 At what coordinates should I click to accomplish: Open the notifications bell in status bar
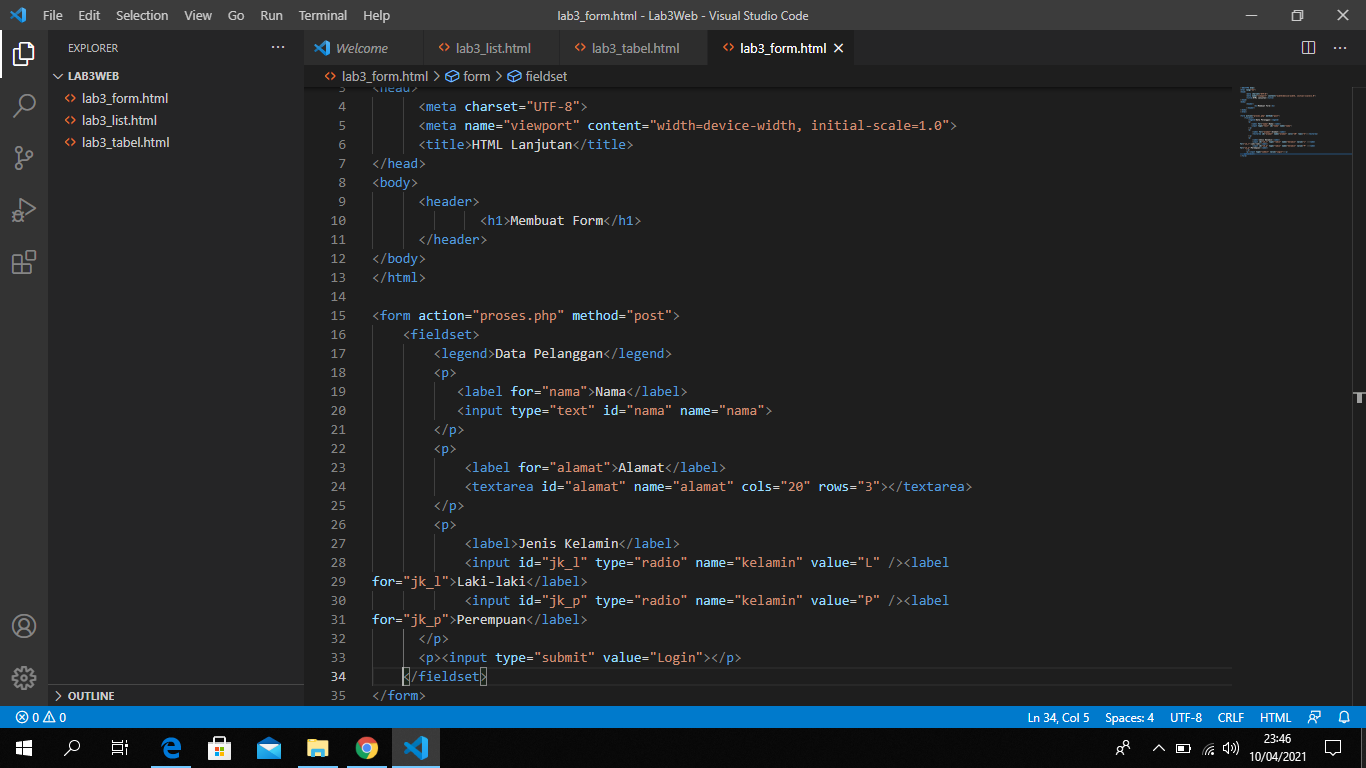(x=1343, y=717)
